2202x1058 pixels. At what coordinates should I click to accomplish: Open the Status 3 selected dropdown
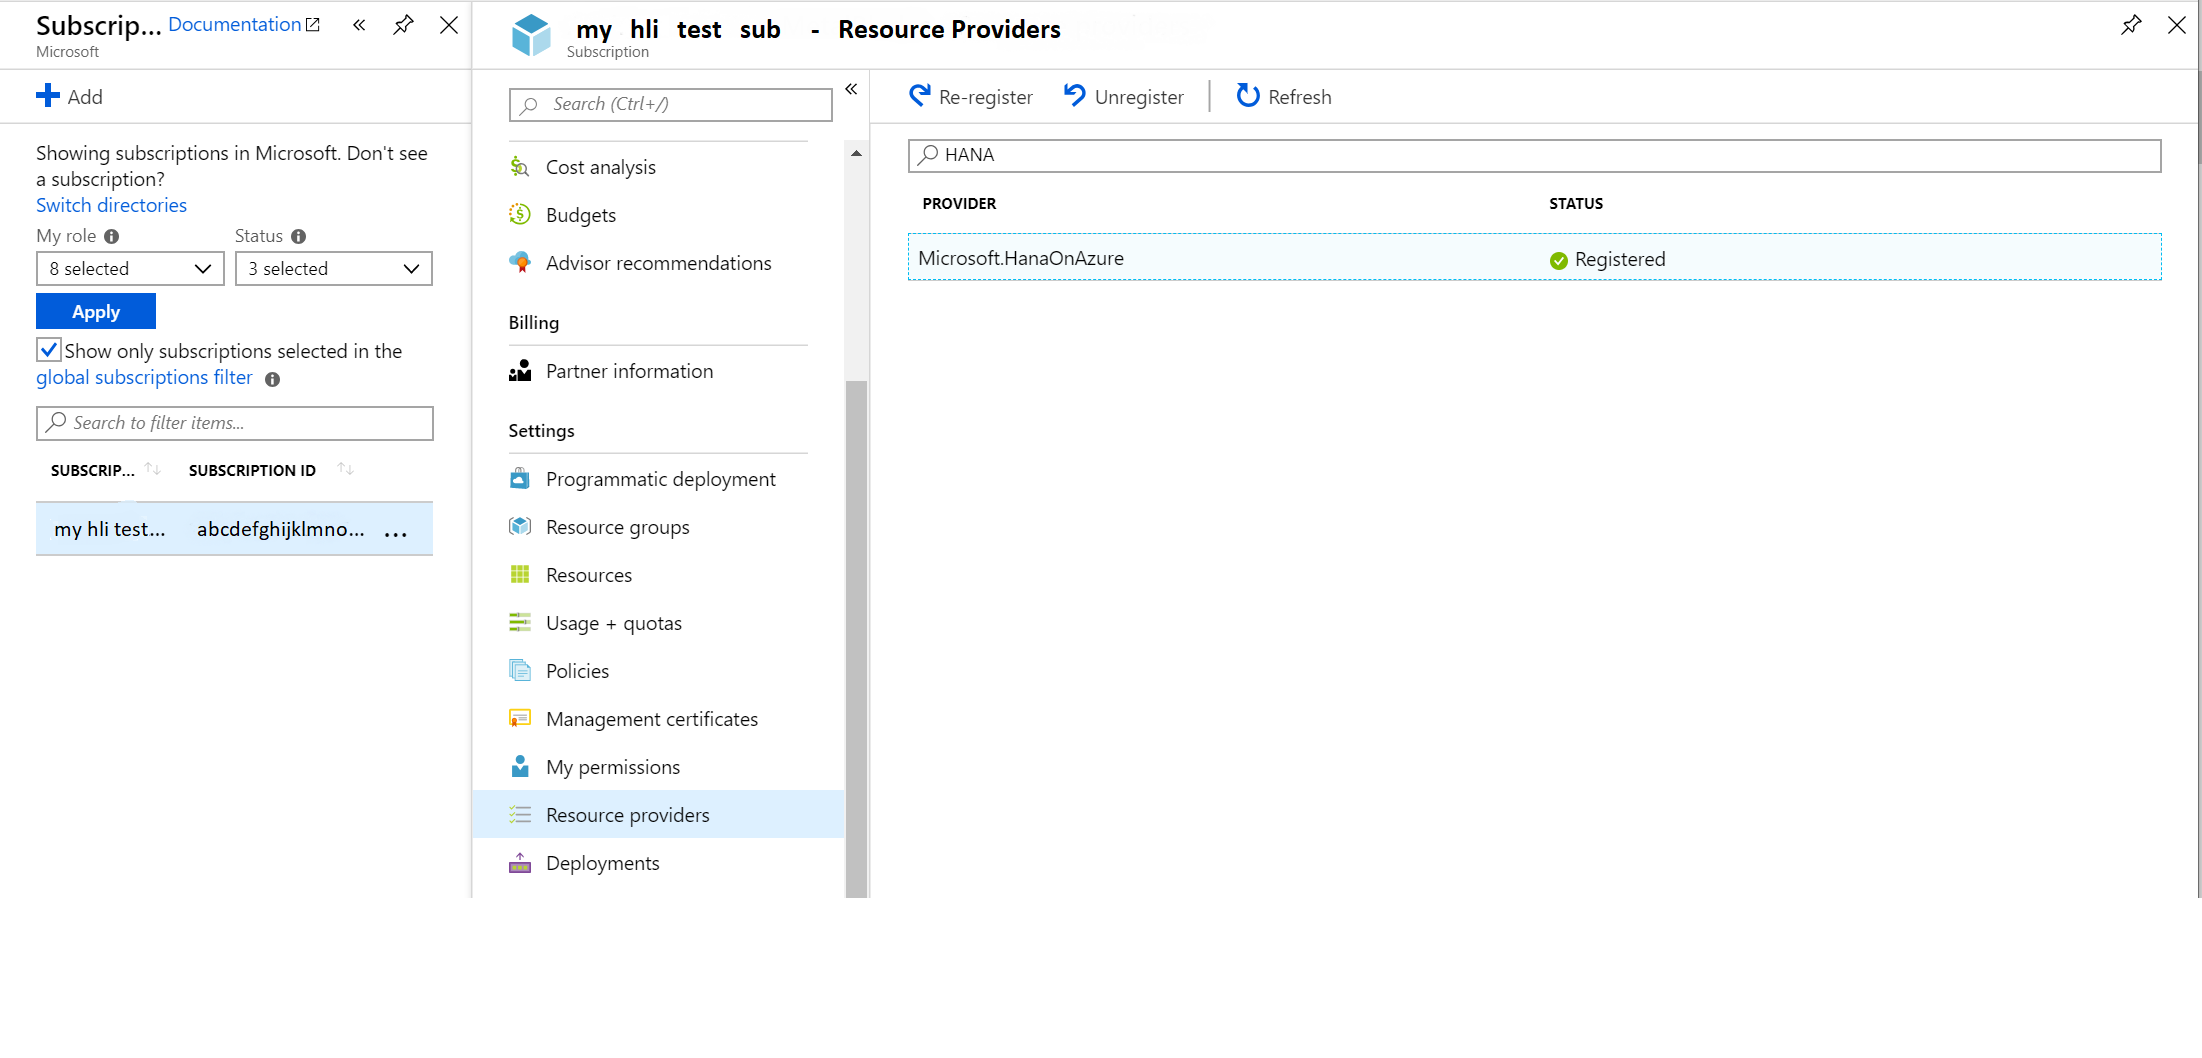click(334, 269)
